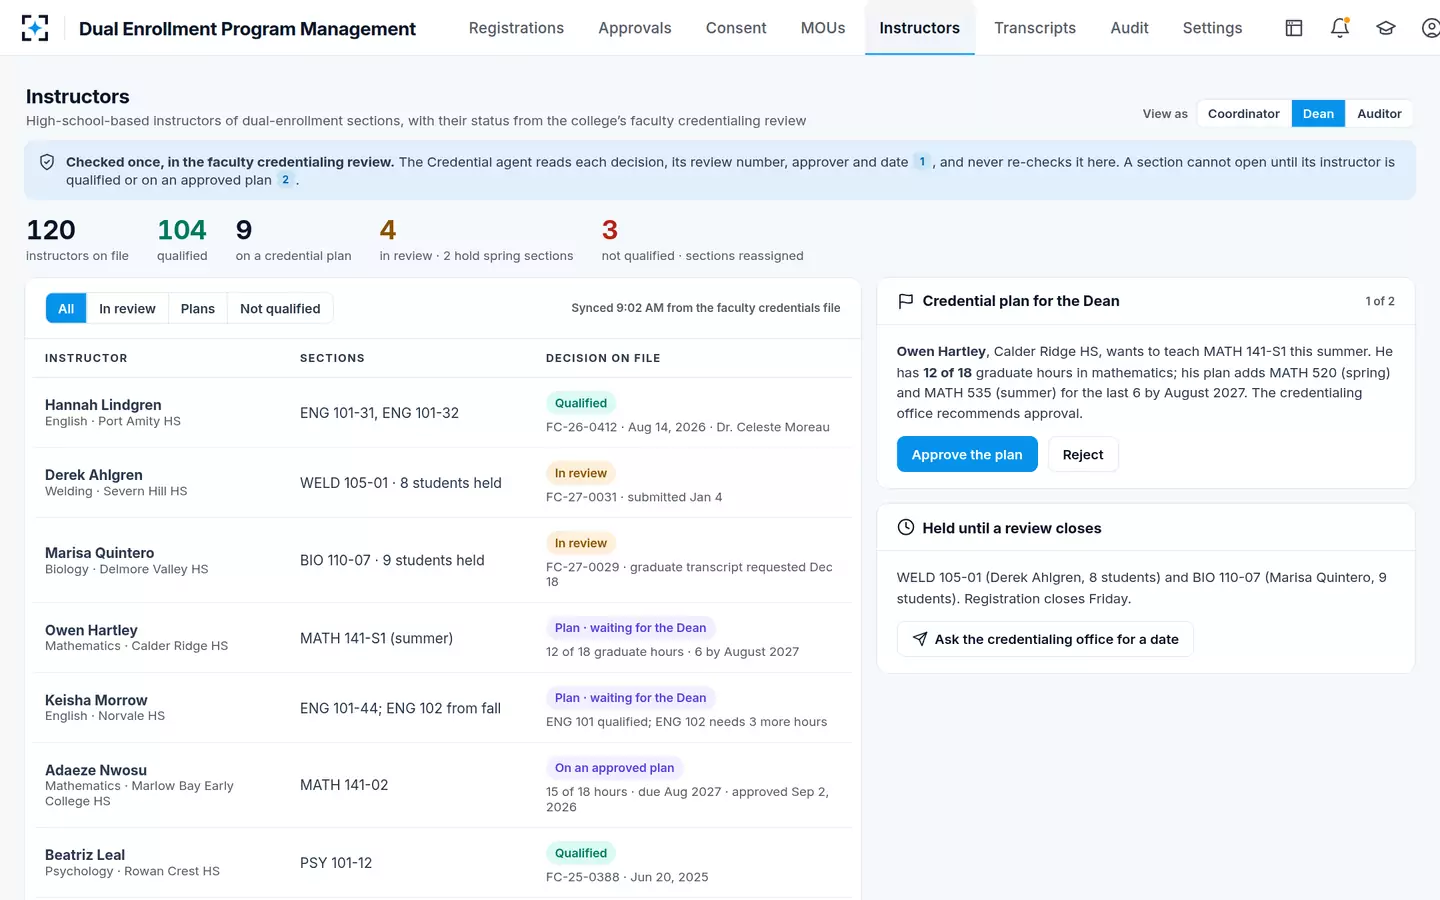Open the notifications bell
This screenshot has height=900, width=1440.
pos(1340,28)
